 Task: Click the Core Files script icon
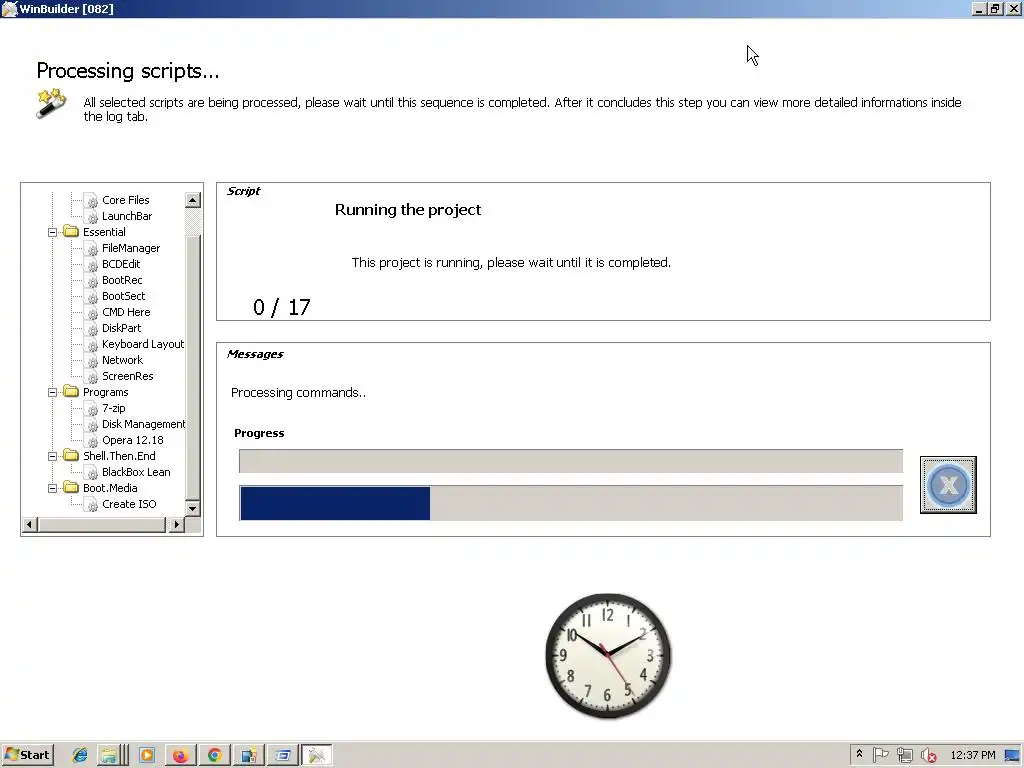coord(92,200)
